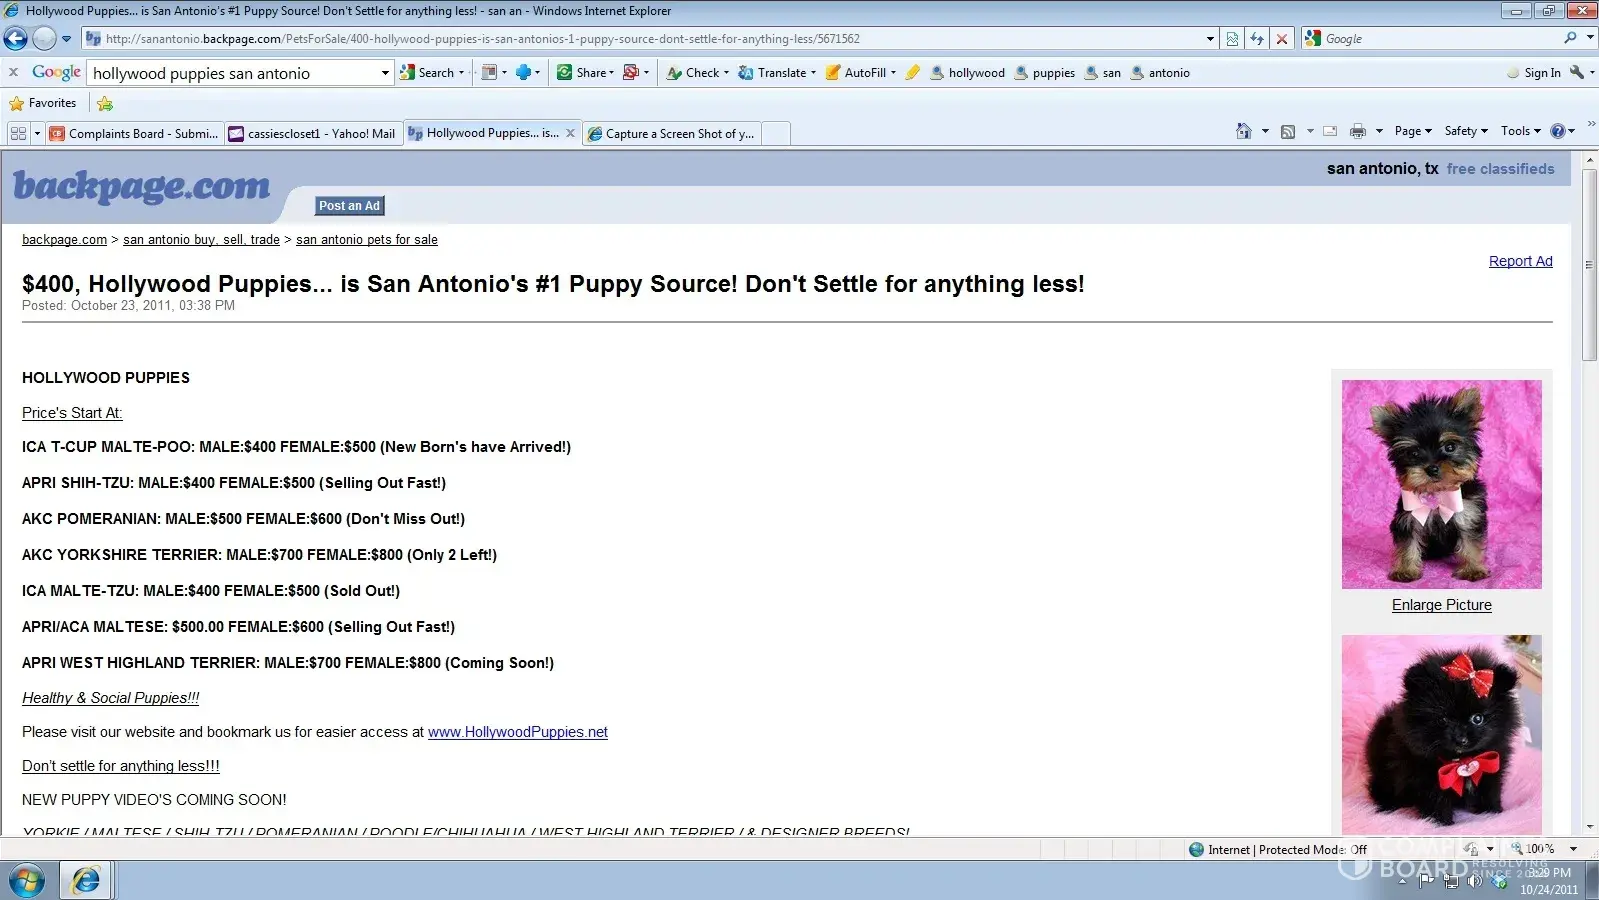The image size is (1599, 900).
Task: Click the Report Ad link
Action: (1520, 261)
